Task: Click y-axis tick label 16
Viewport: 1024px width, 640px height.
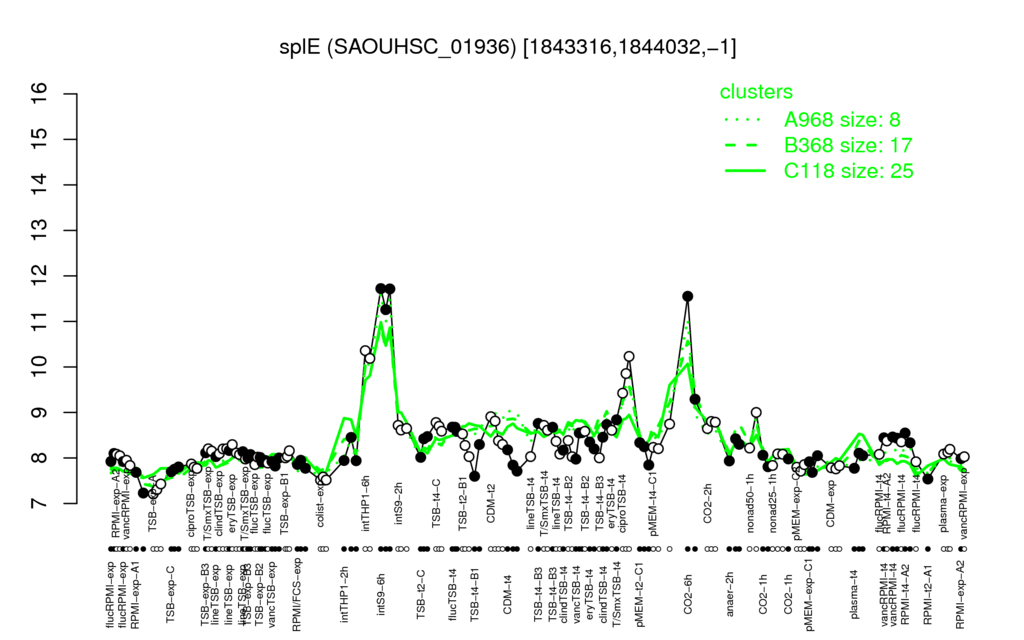Action: (x=40, y=94)
